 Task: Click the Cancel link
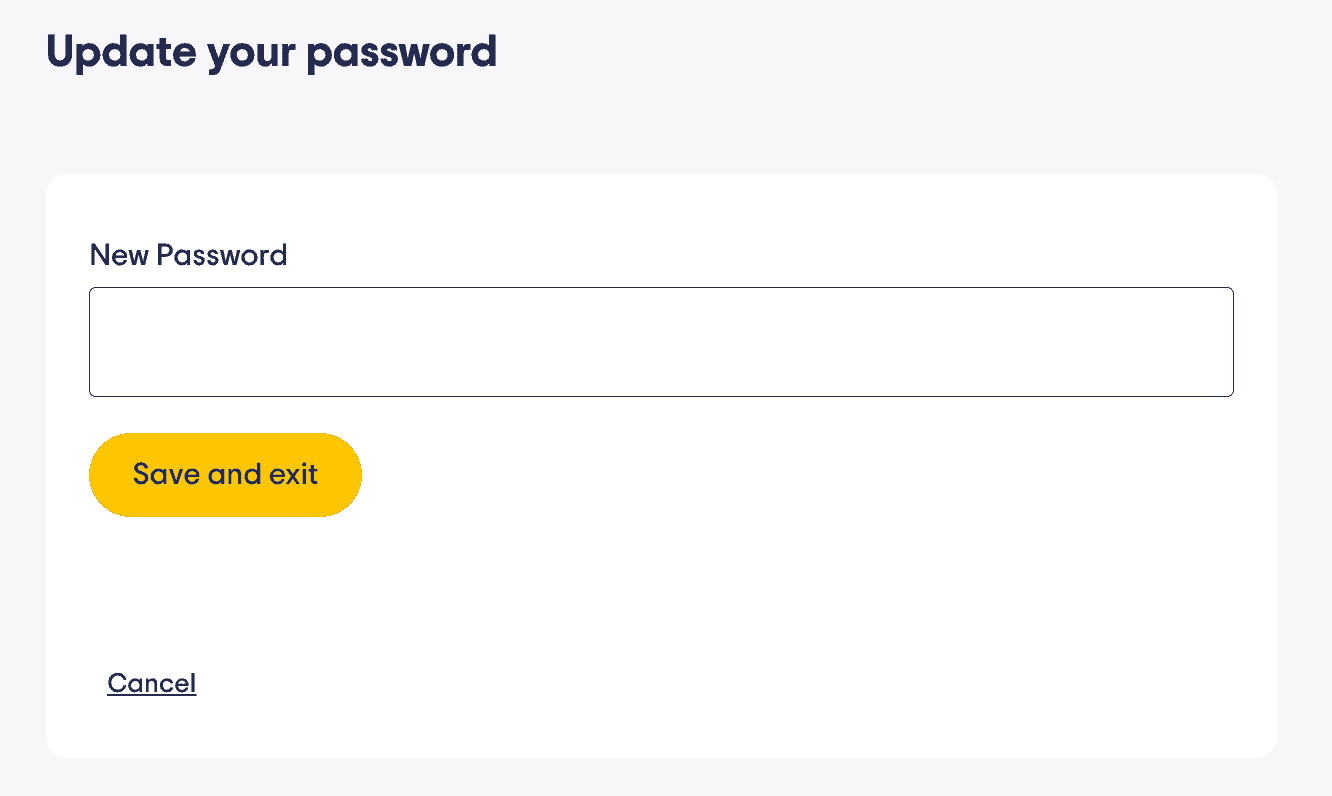152,683
